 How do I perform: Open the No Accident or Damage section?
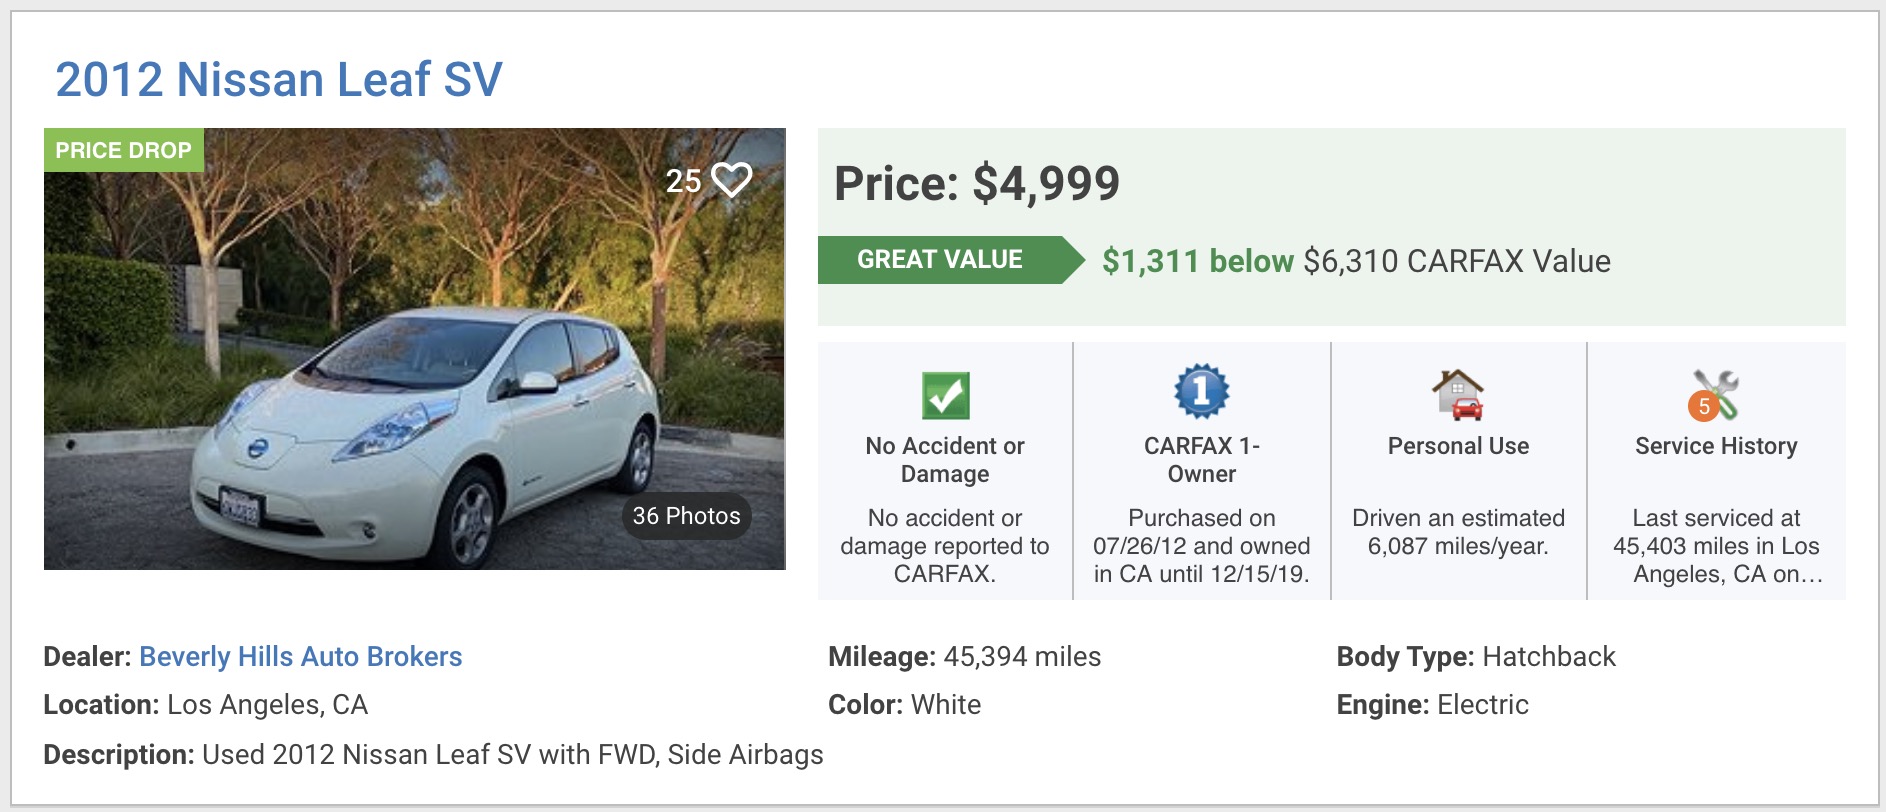click(945, 460)
